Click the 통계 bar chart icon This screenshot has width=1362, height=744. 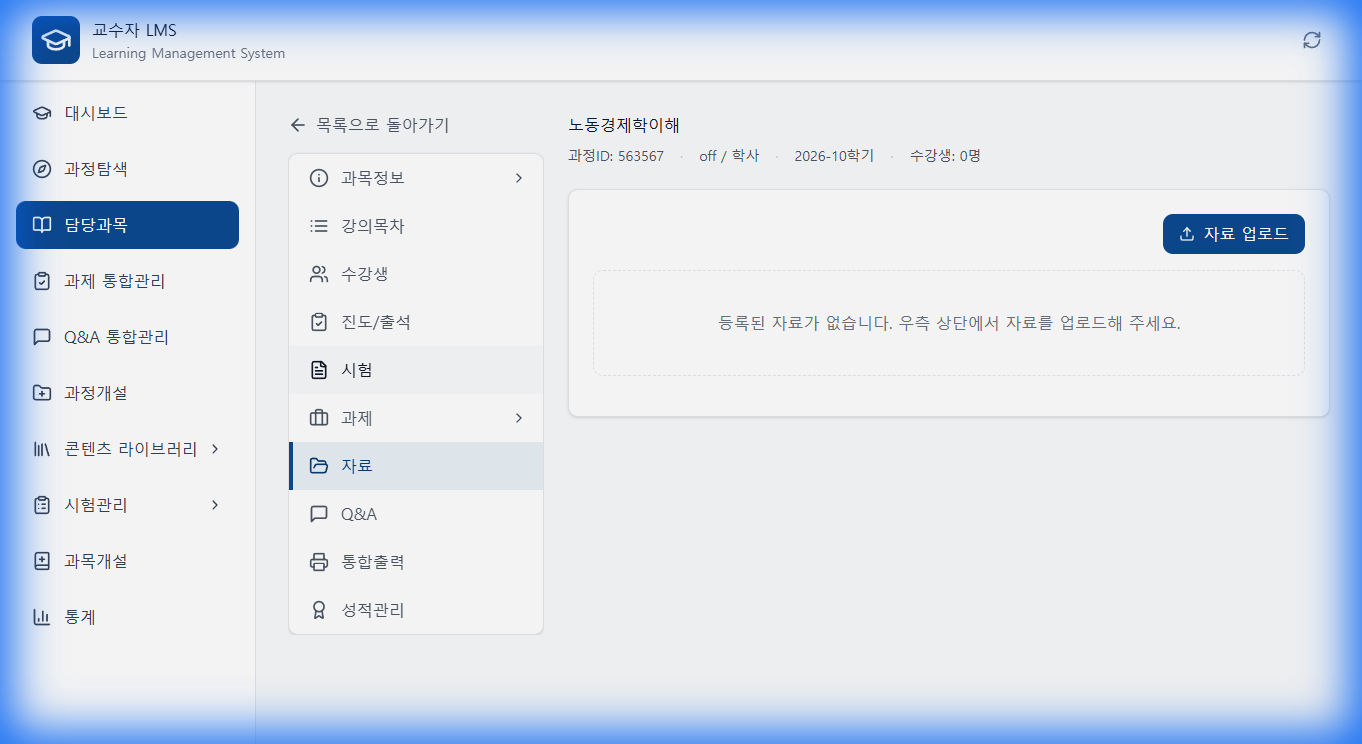click(x=40, y=617)
